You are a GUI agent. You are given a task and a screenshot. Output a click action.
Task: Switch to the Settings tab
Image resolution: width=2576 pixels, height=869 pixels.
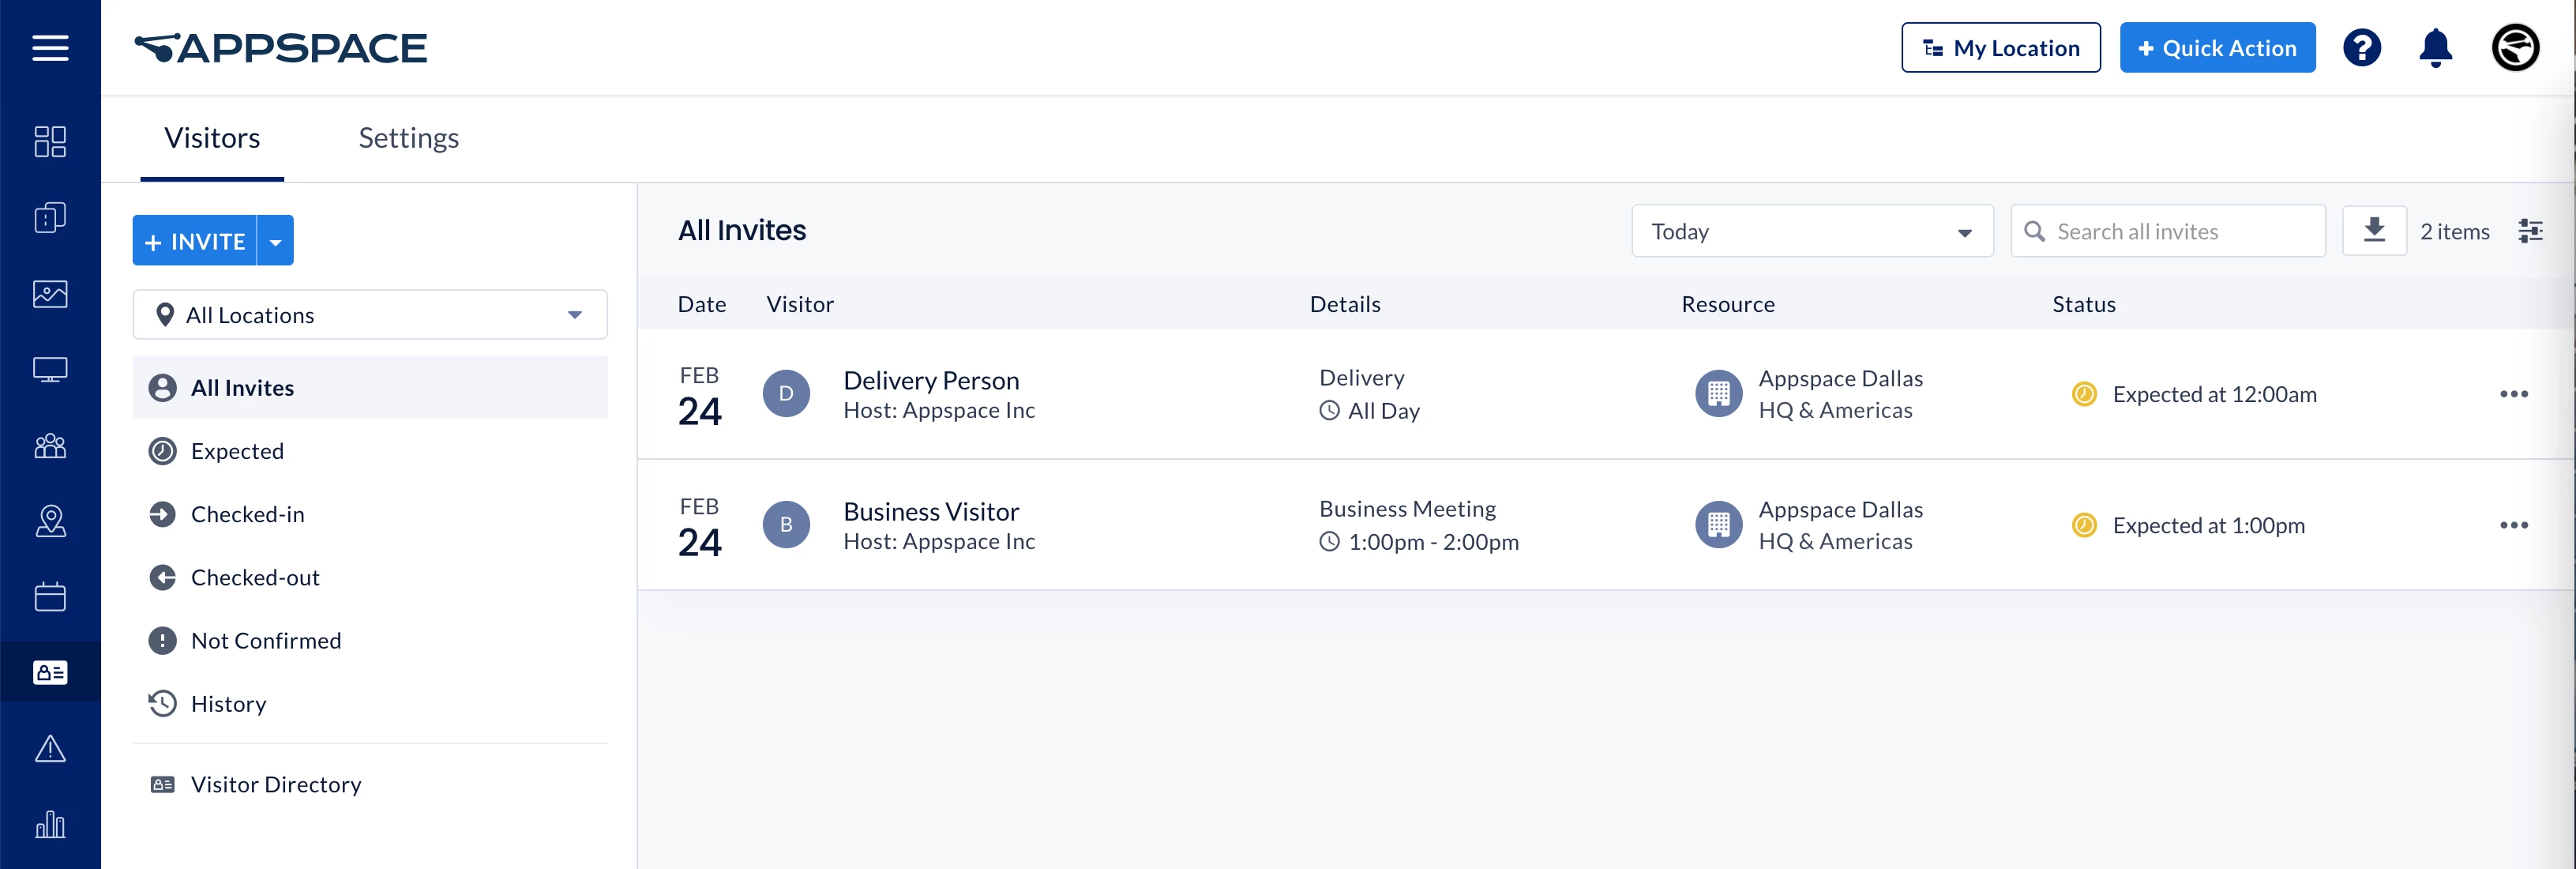click(x=408, y=138)
